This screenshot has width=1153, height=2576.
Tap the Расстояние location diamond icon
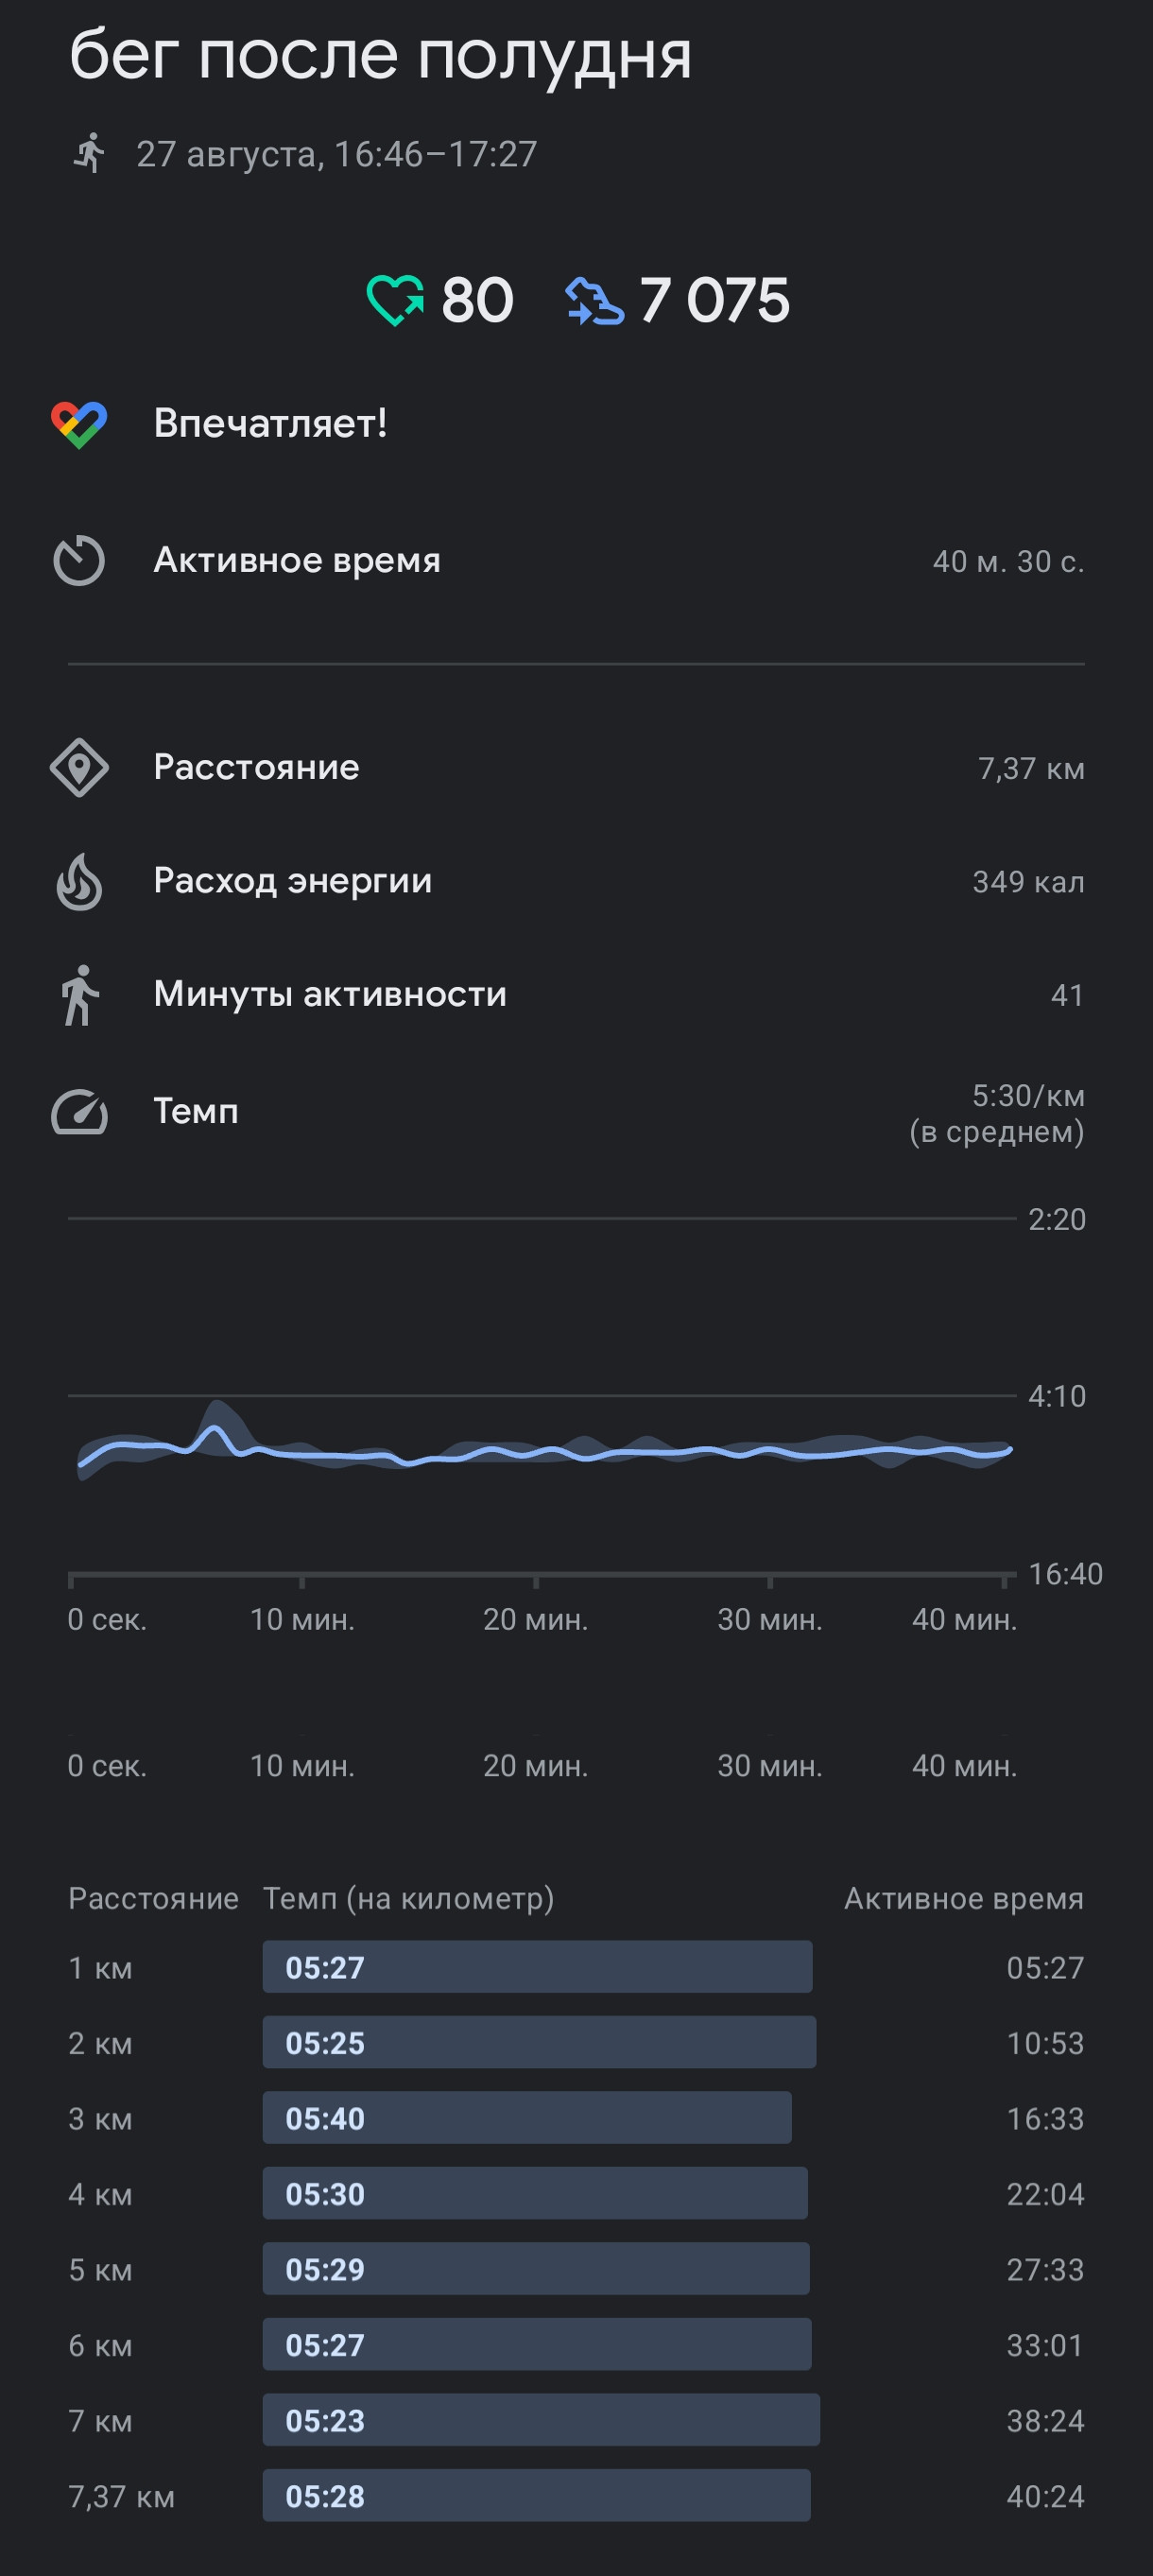click(x=79, y=768)
